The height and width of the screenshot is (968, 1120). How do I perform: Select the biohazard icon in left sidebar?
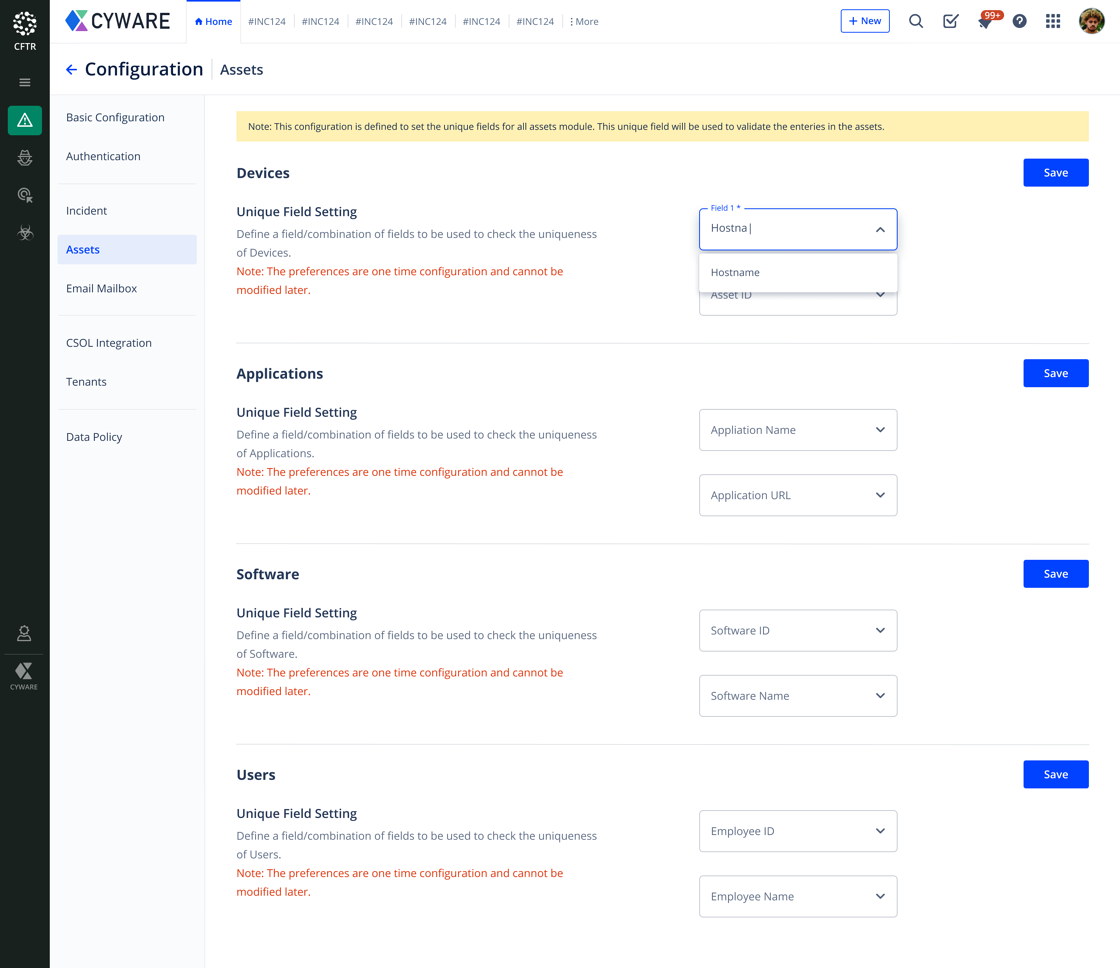pyautogui.click(x=25, y=233)
